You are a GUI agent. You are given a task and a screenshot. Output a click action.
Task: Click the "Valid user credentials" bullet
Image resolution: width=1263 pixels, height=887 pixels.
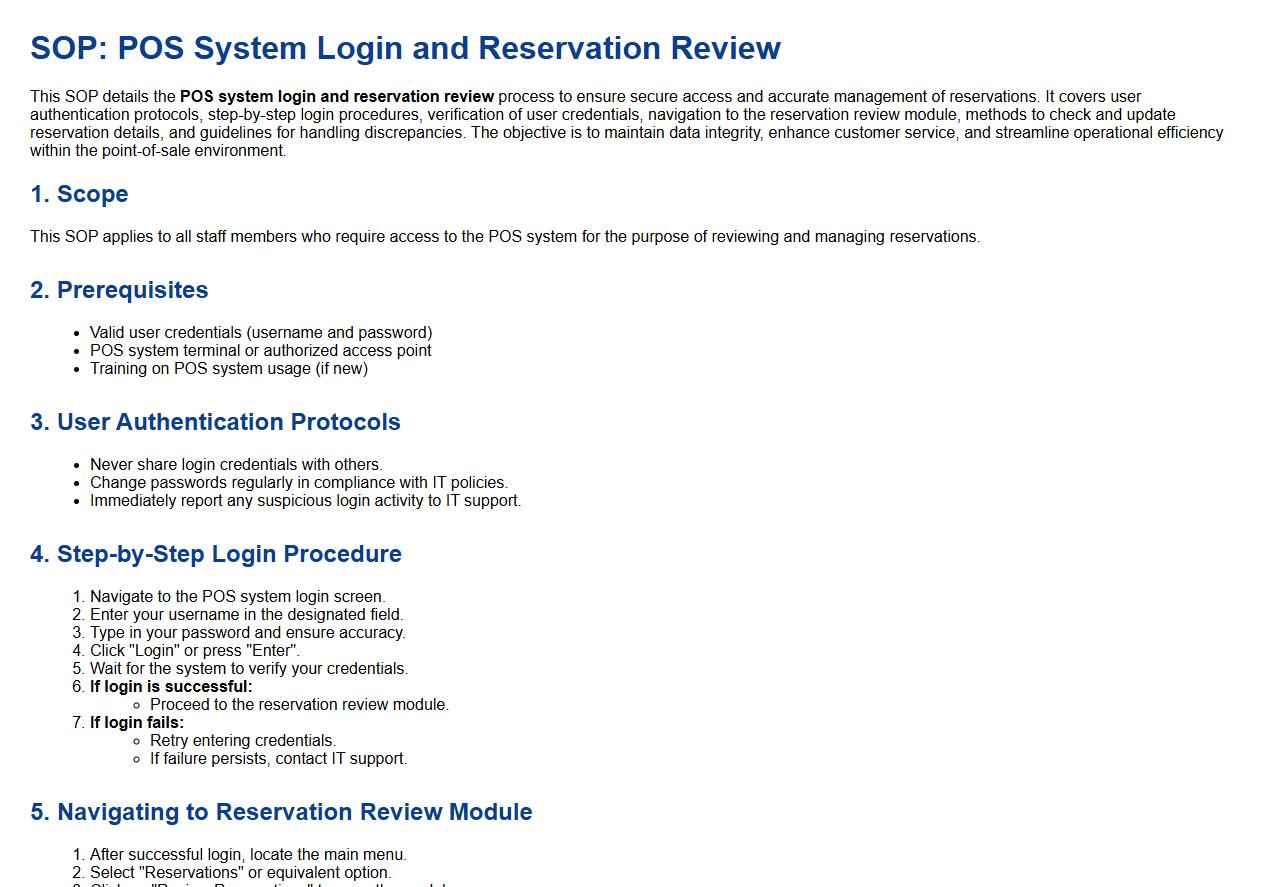point(260,333)
